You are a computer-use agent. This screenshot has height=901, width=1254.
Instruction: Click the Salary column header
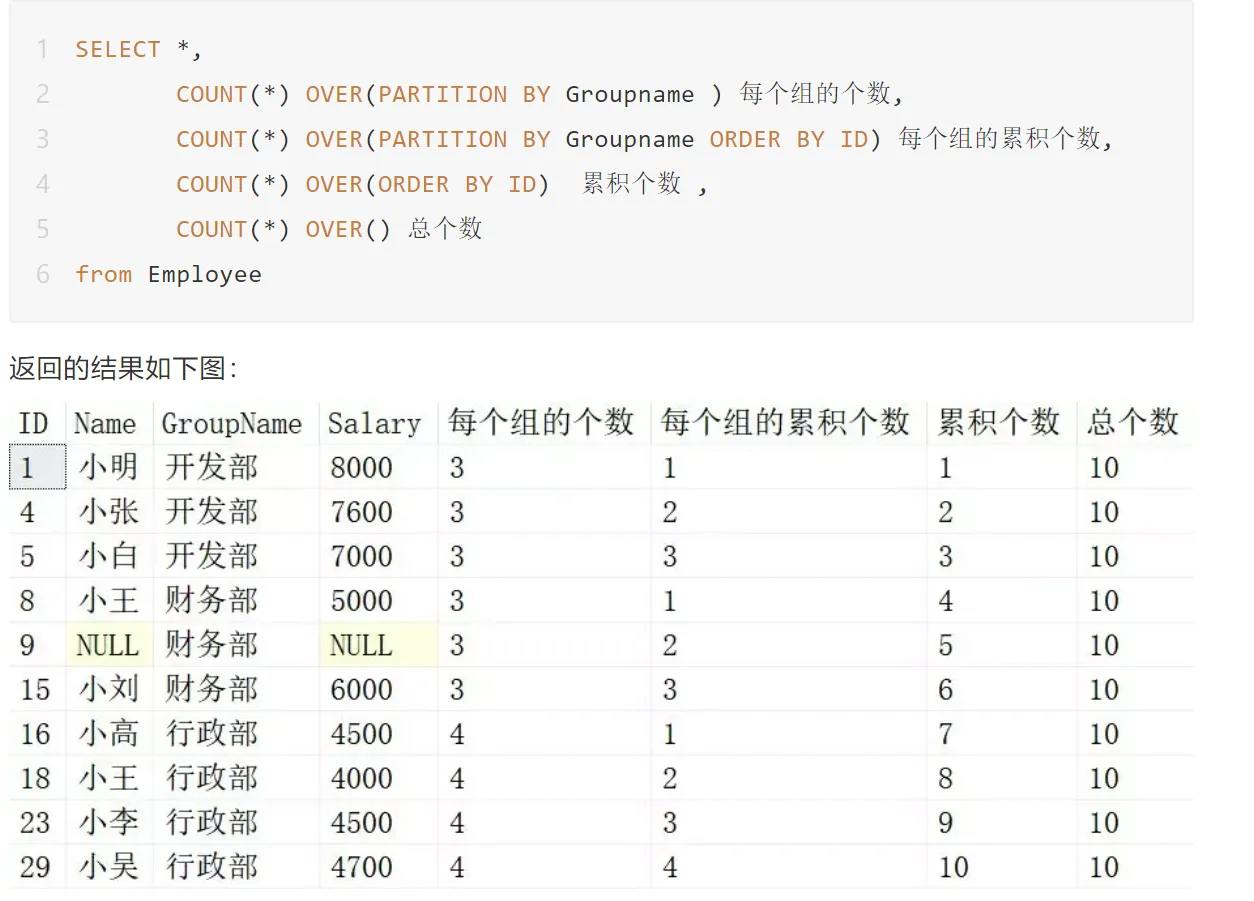[374, 423]
